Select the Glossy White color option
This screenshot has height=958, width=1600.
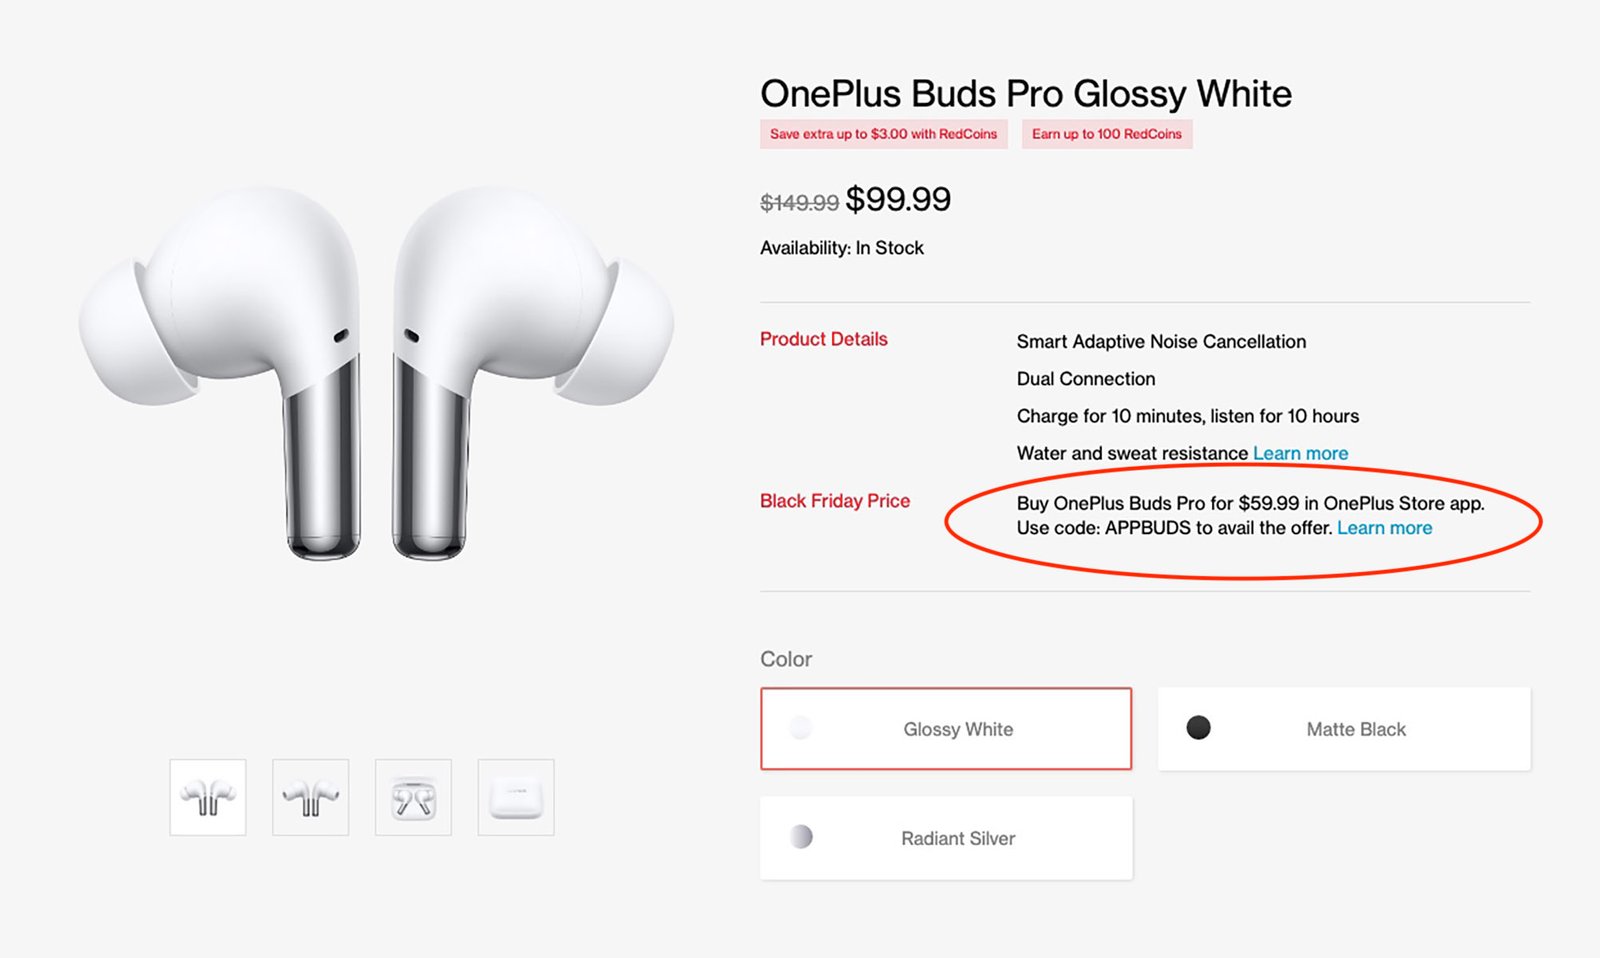[944, 728]
